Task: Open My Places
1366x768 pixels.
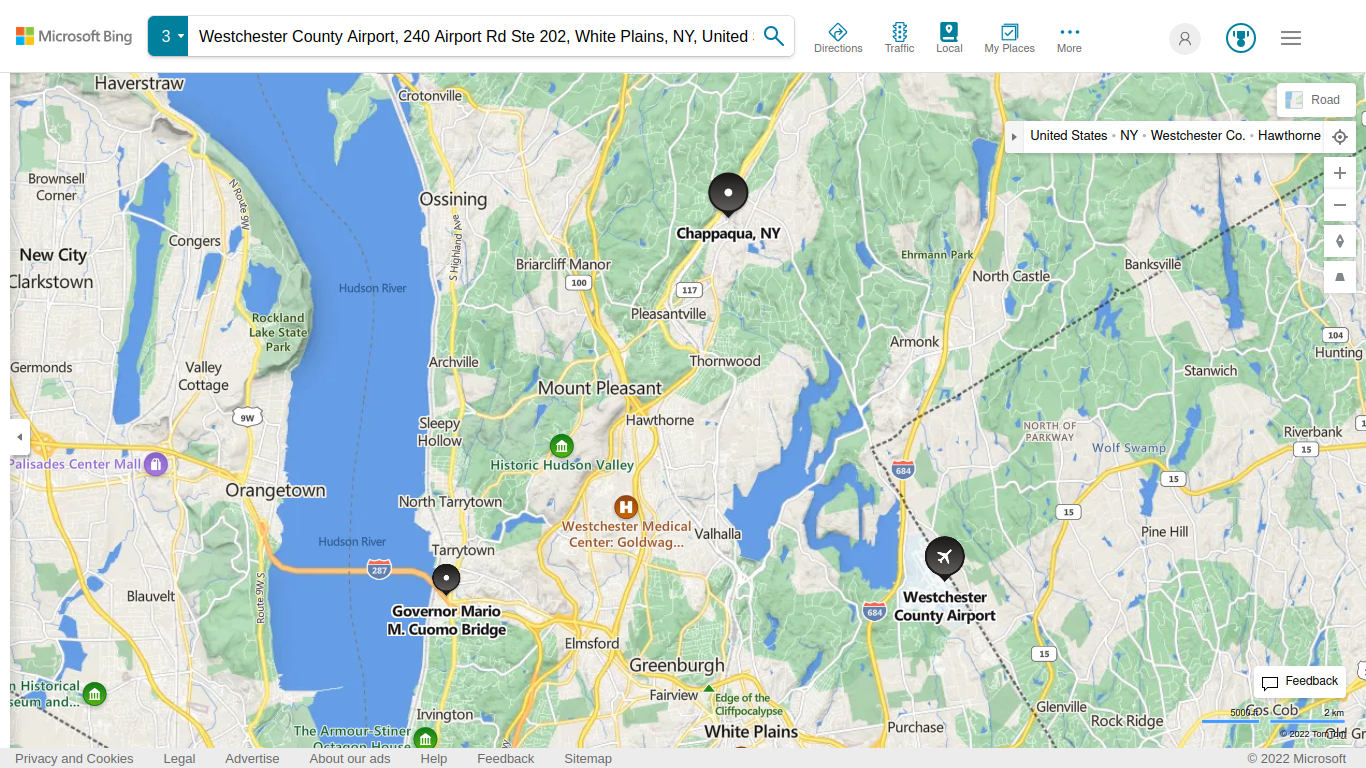Action: click(x=1009, y=38)
